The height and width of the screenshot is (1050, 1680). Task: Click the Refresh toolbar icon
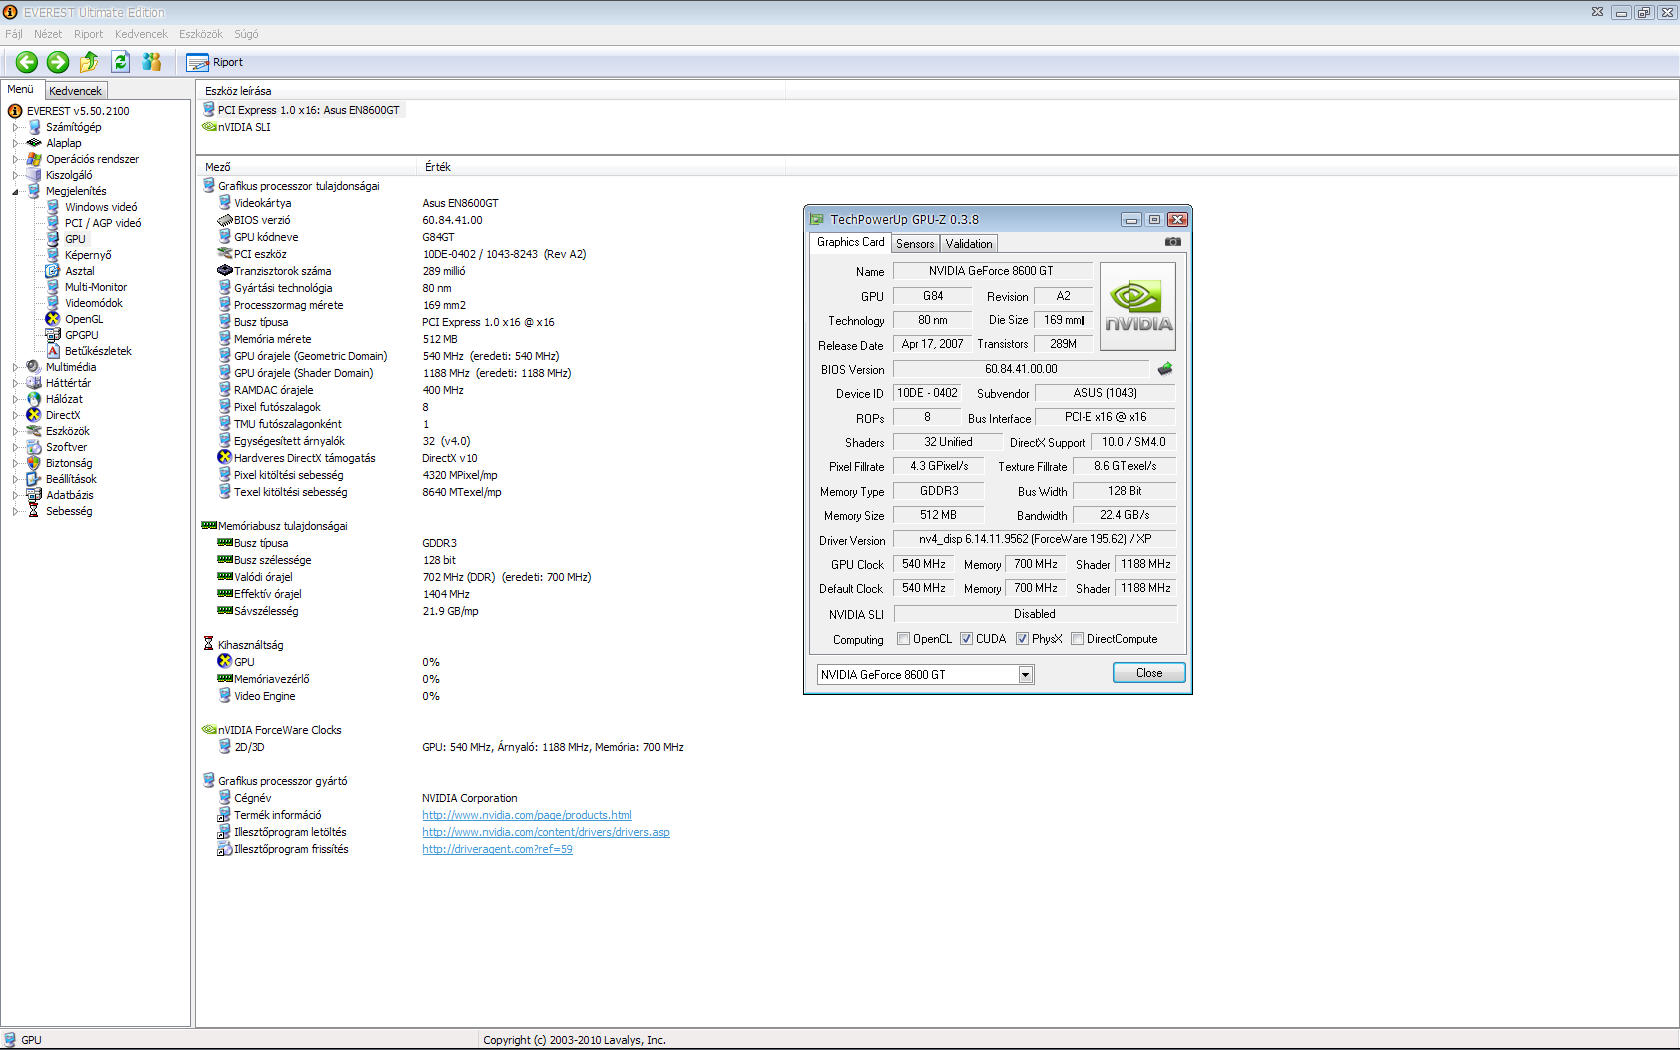pos(120,62)
